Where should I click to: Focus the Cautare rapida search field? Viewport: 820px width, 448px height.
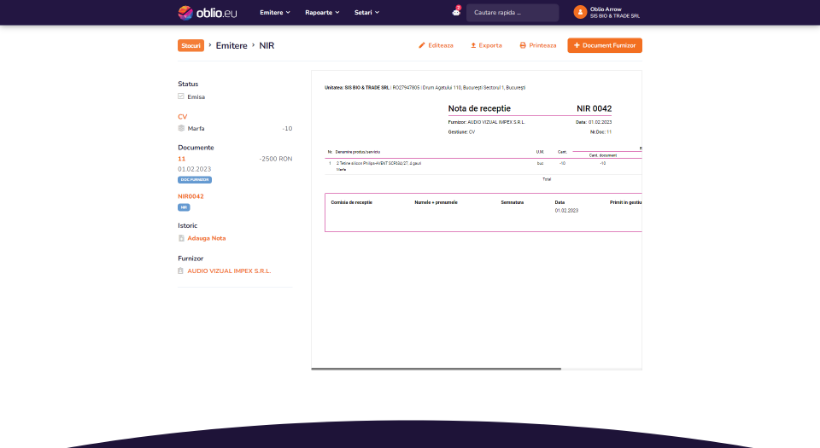pyautogui.click(x=512, y=13)
